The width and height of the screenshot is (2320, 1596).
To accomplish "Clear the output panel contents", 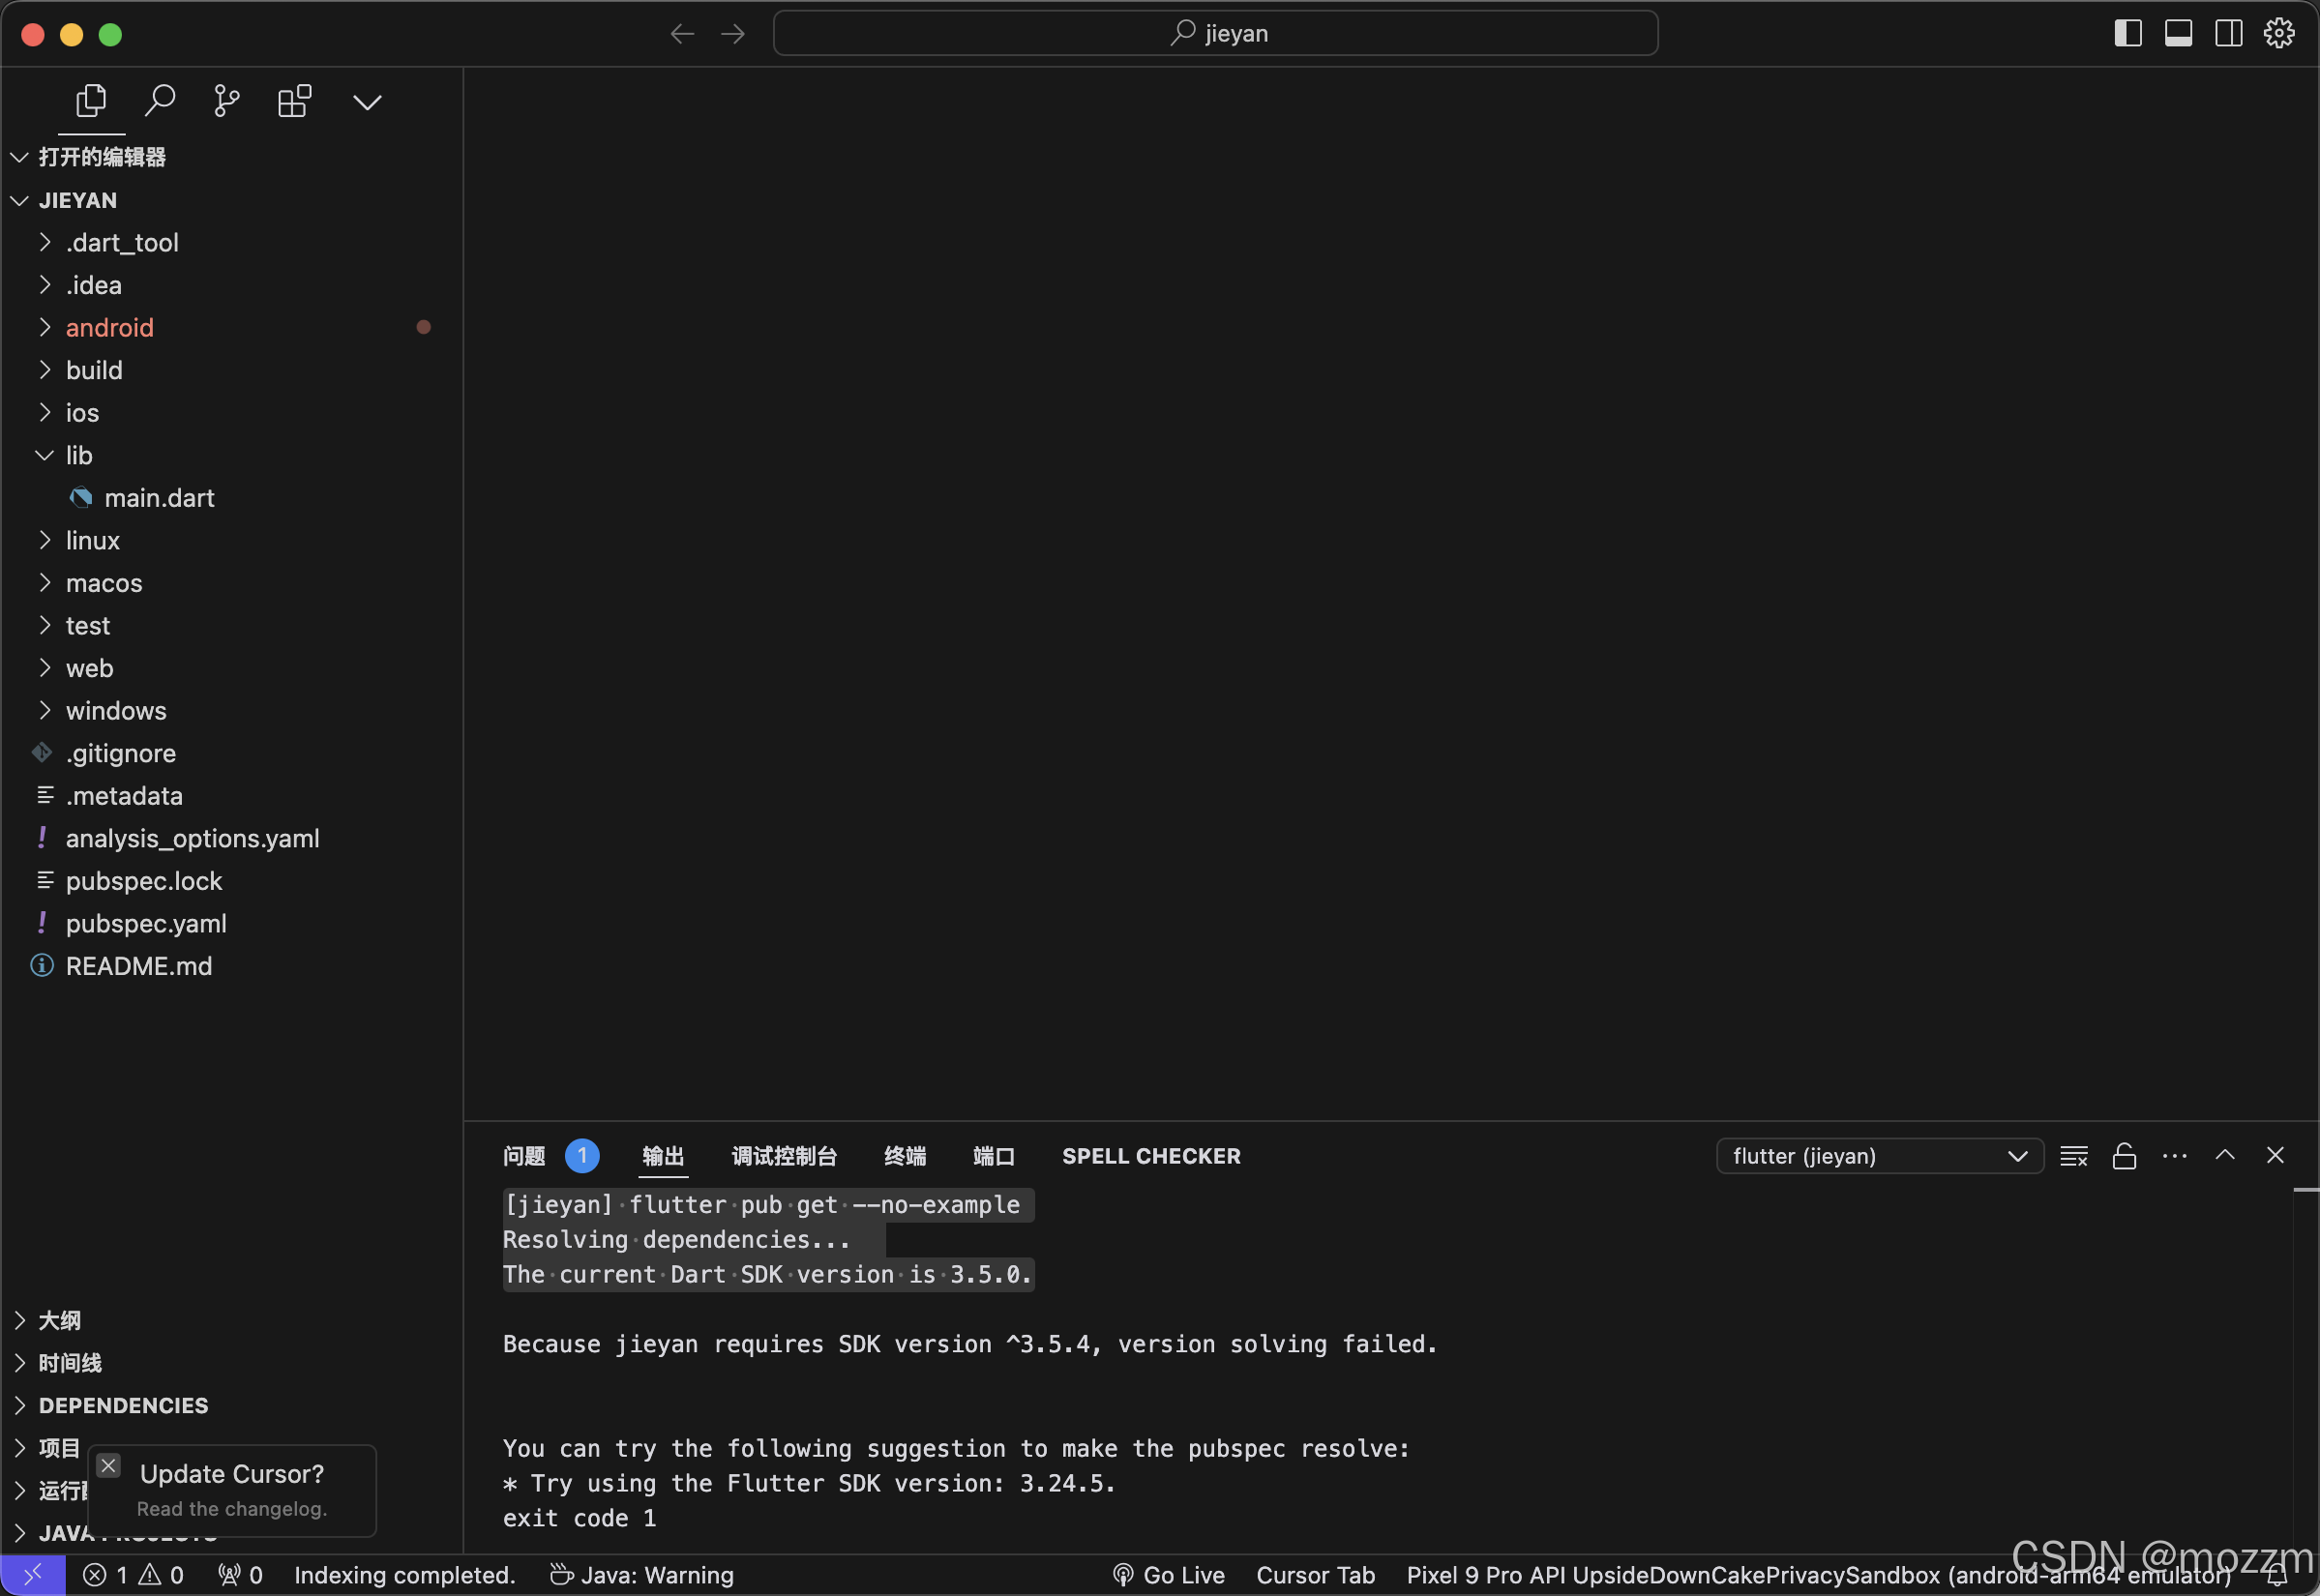I will coord(2073,1156).
